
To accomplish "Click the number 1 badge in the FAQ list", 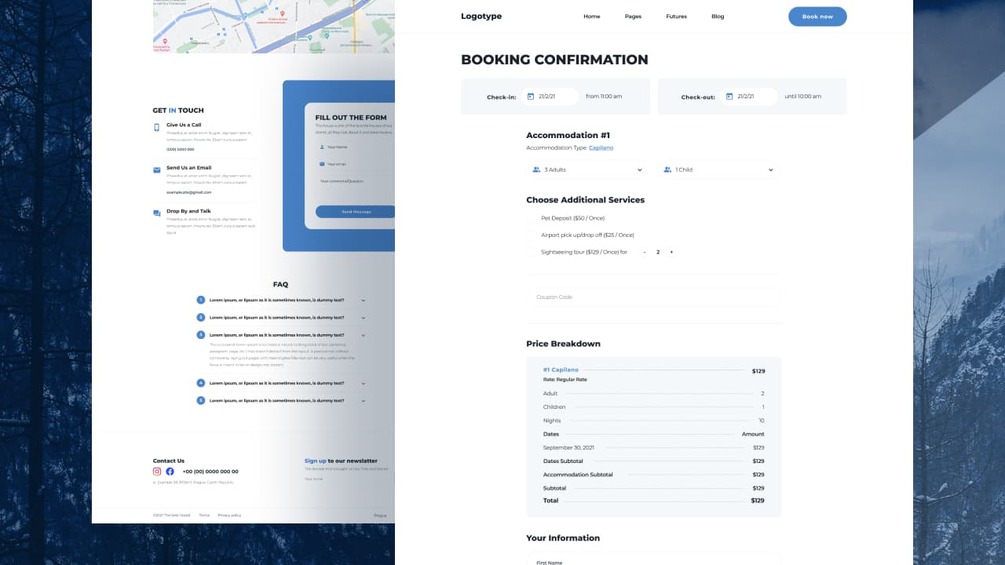I will (x=201, y=300).
